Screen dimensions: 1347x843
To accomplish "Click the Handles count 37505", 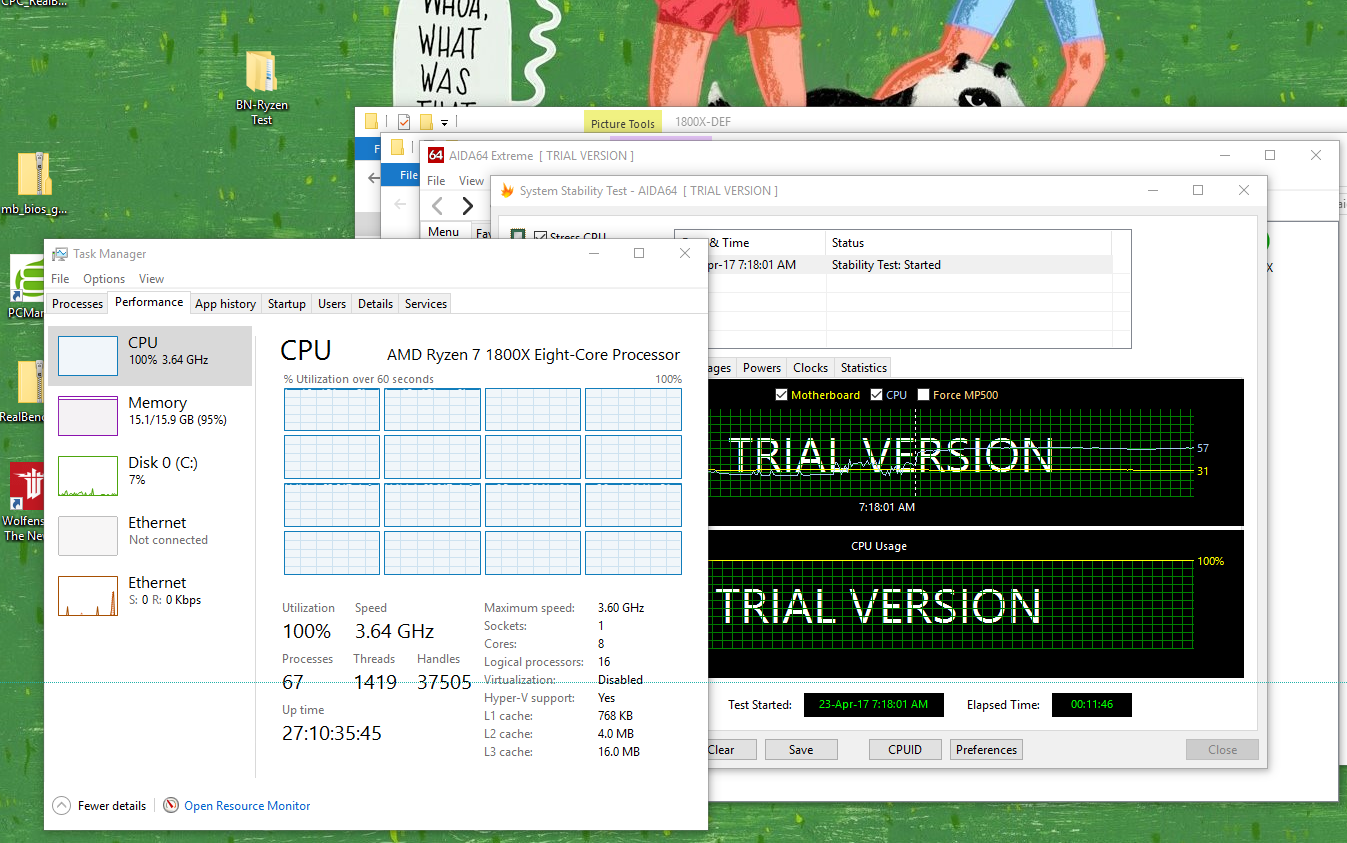I will [444, 682].
